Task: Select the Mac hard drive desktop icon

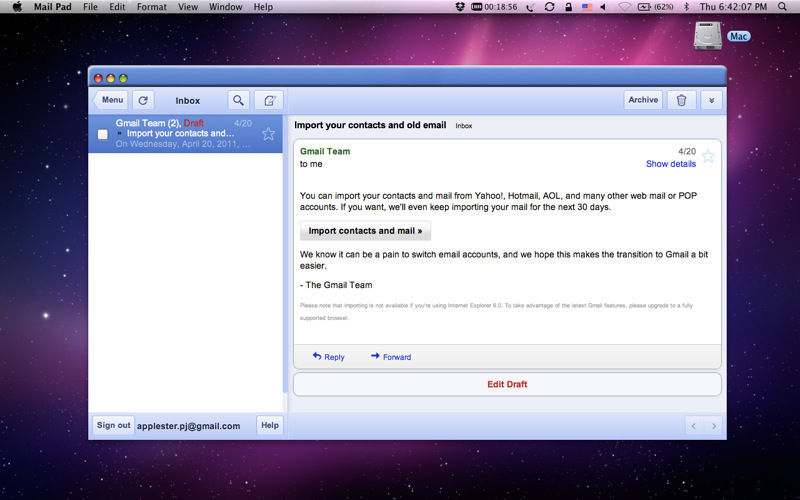Action: (708, 36)
